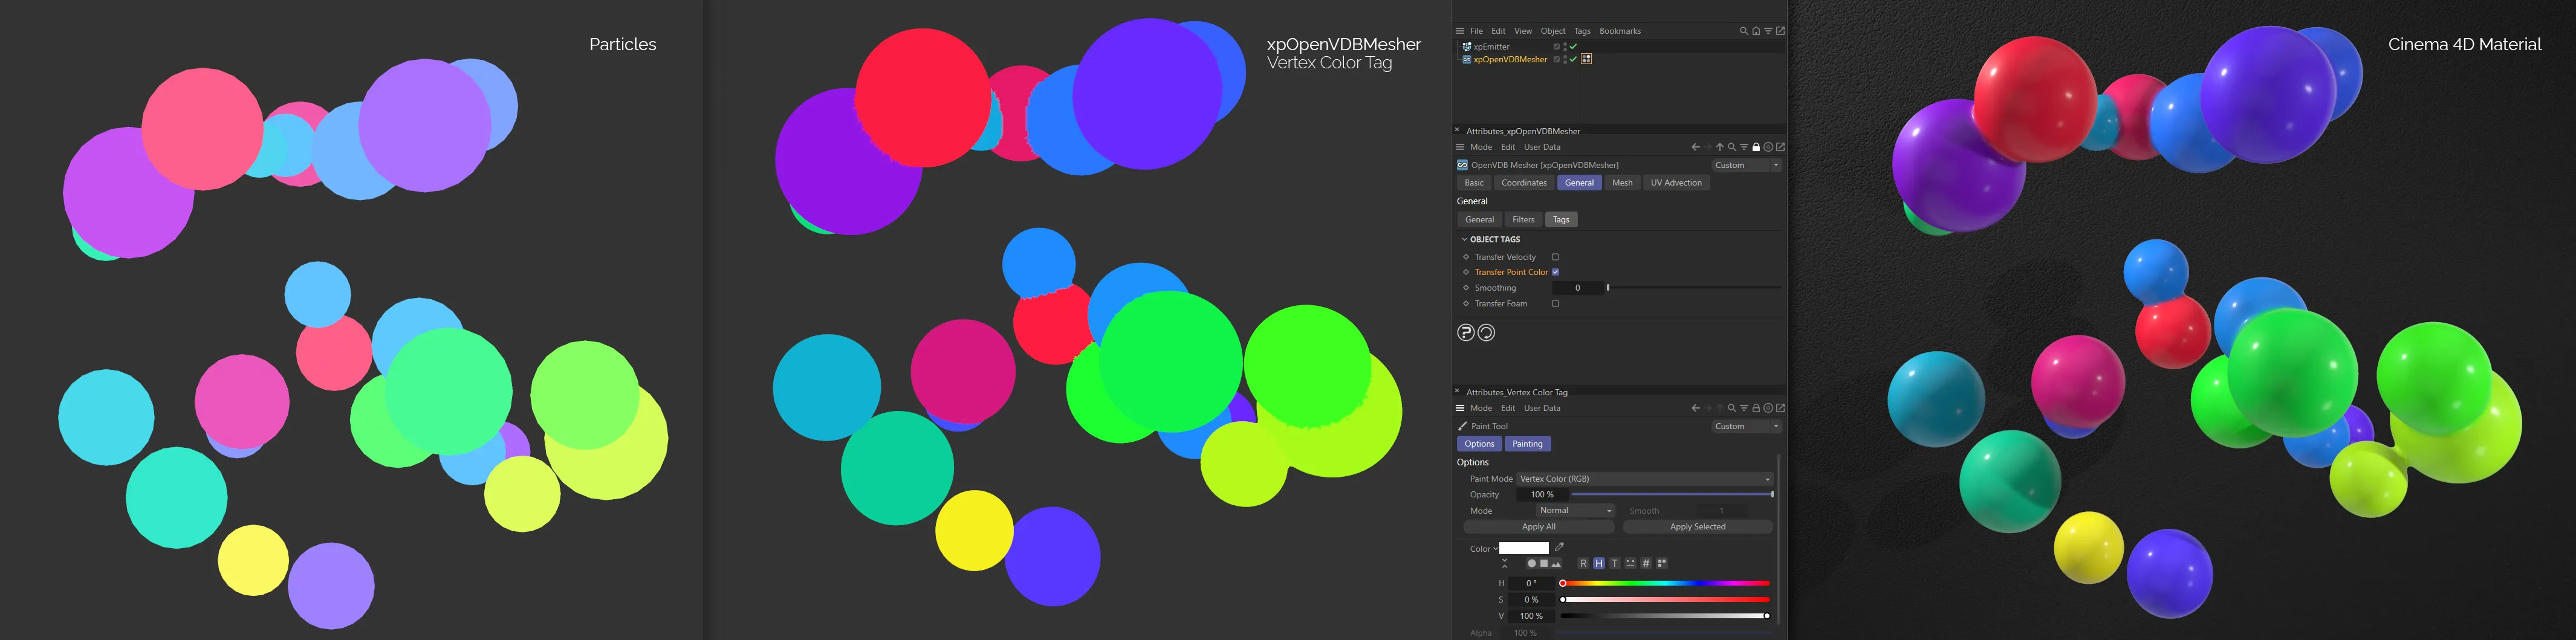Enable the Transfer Foam checkbox
The height and width of the screenshot is (640, 2576).
1555,303
